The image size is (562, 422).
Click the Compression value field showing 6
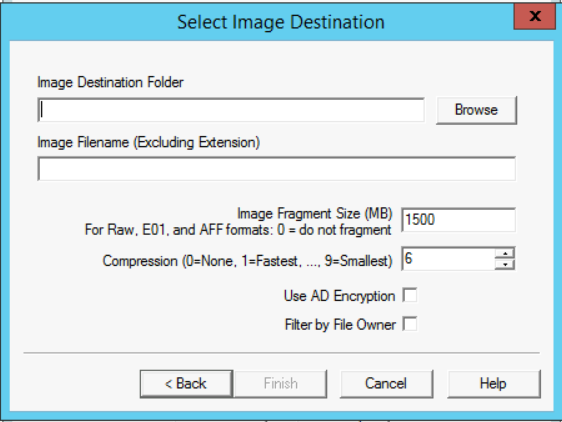[x=448, y=259]
